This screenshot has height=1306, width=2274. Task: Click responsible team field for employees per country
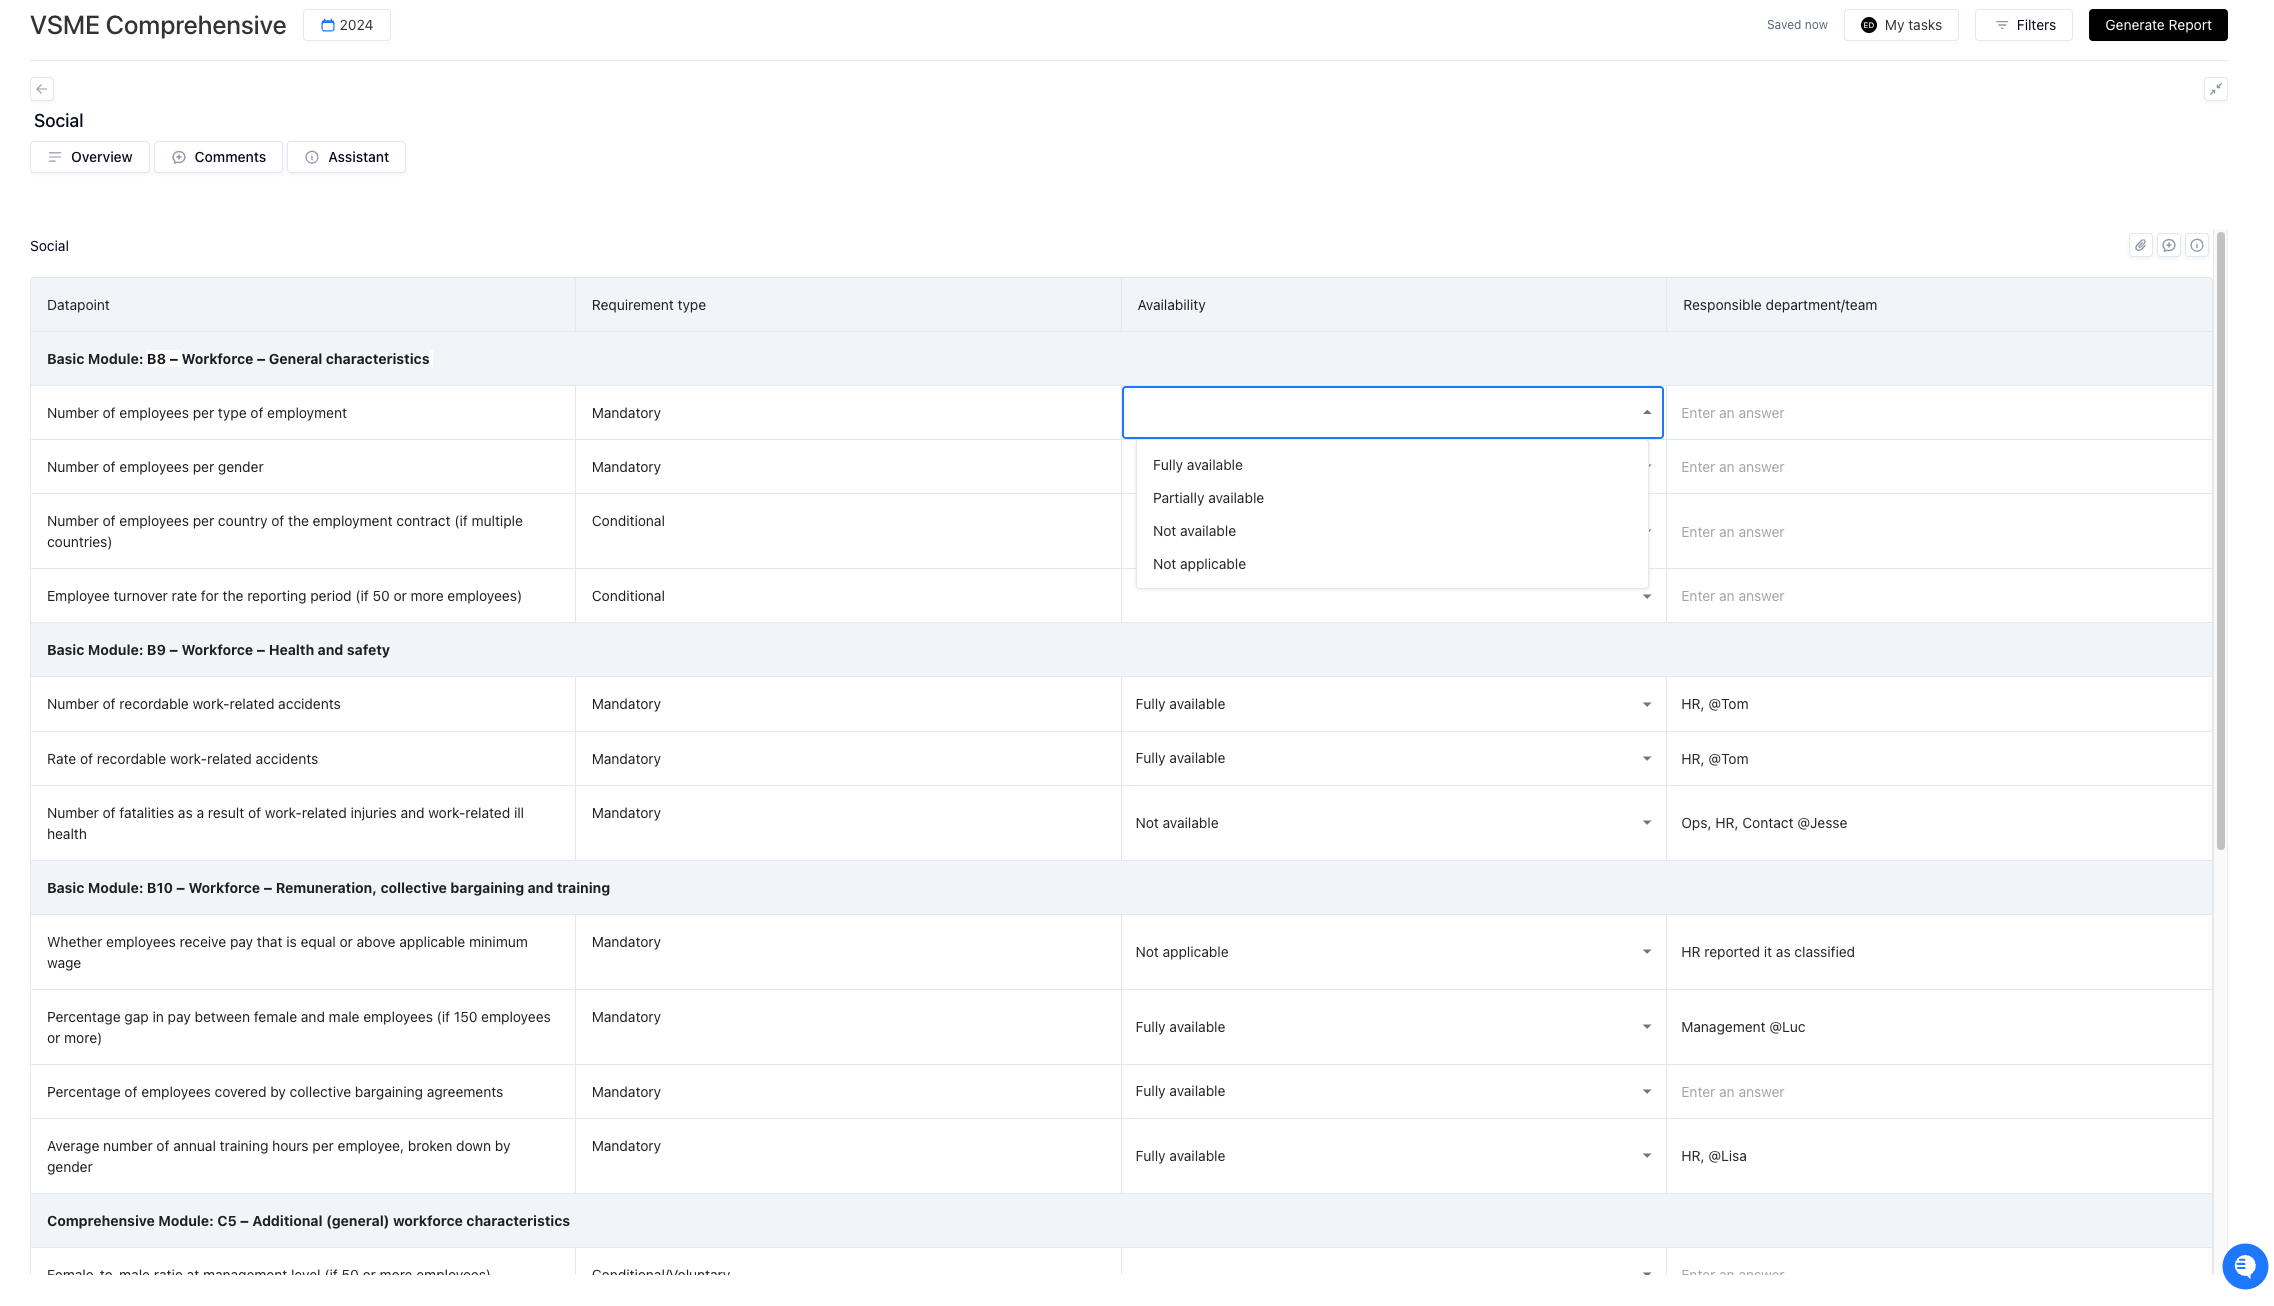click(1939, 532)
